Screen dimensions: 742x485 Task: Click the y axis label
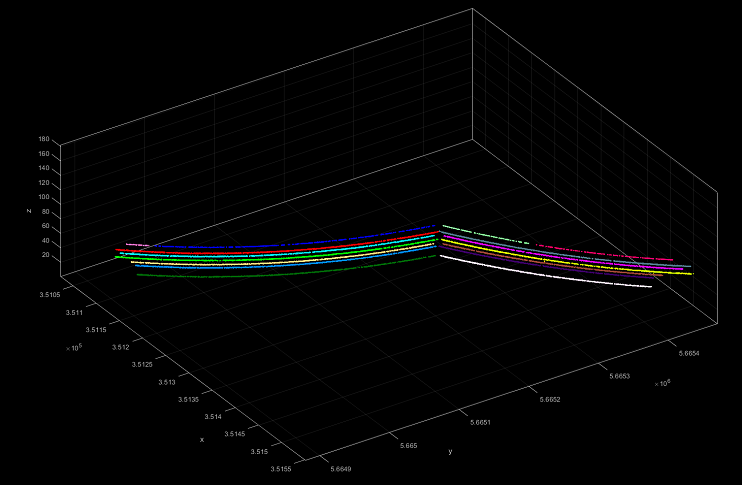point(450,451)
